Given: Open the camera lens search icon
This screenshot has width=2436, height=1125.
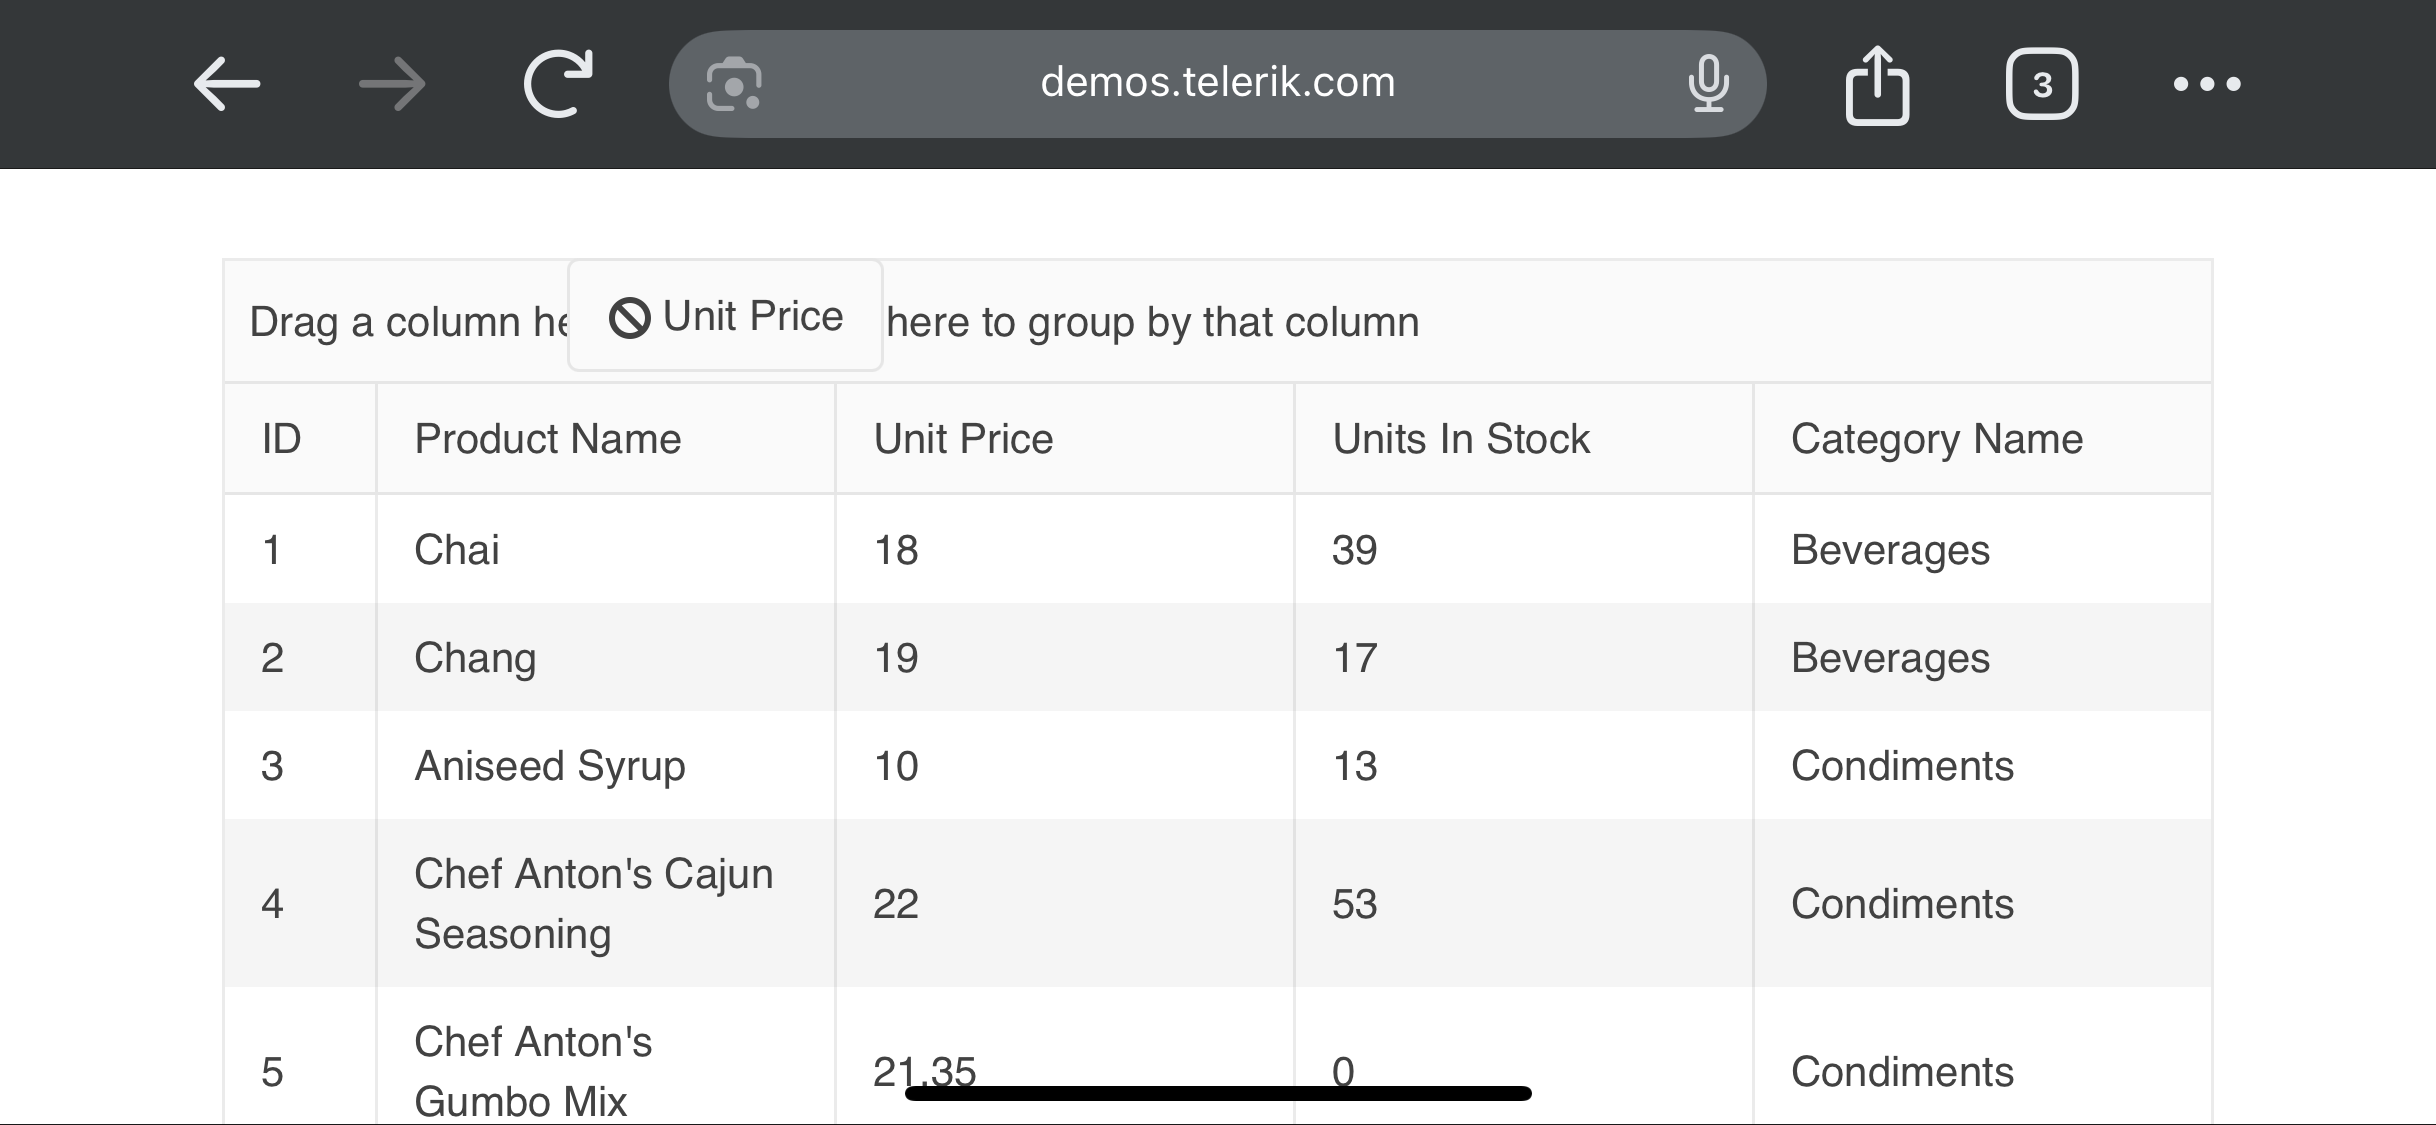Looking at the screenshot, I should [x=734, y=84].
